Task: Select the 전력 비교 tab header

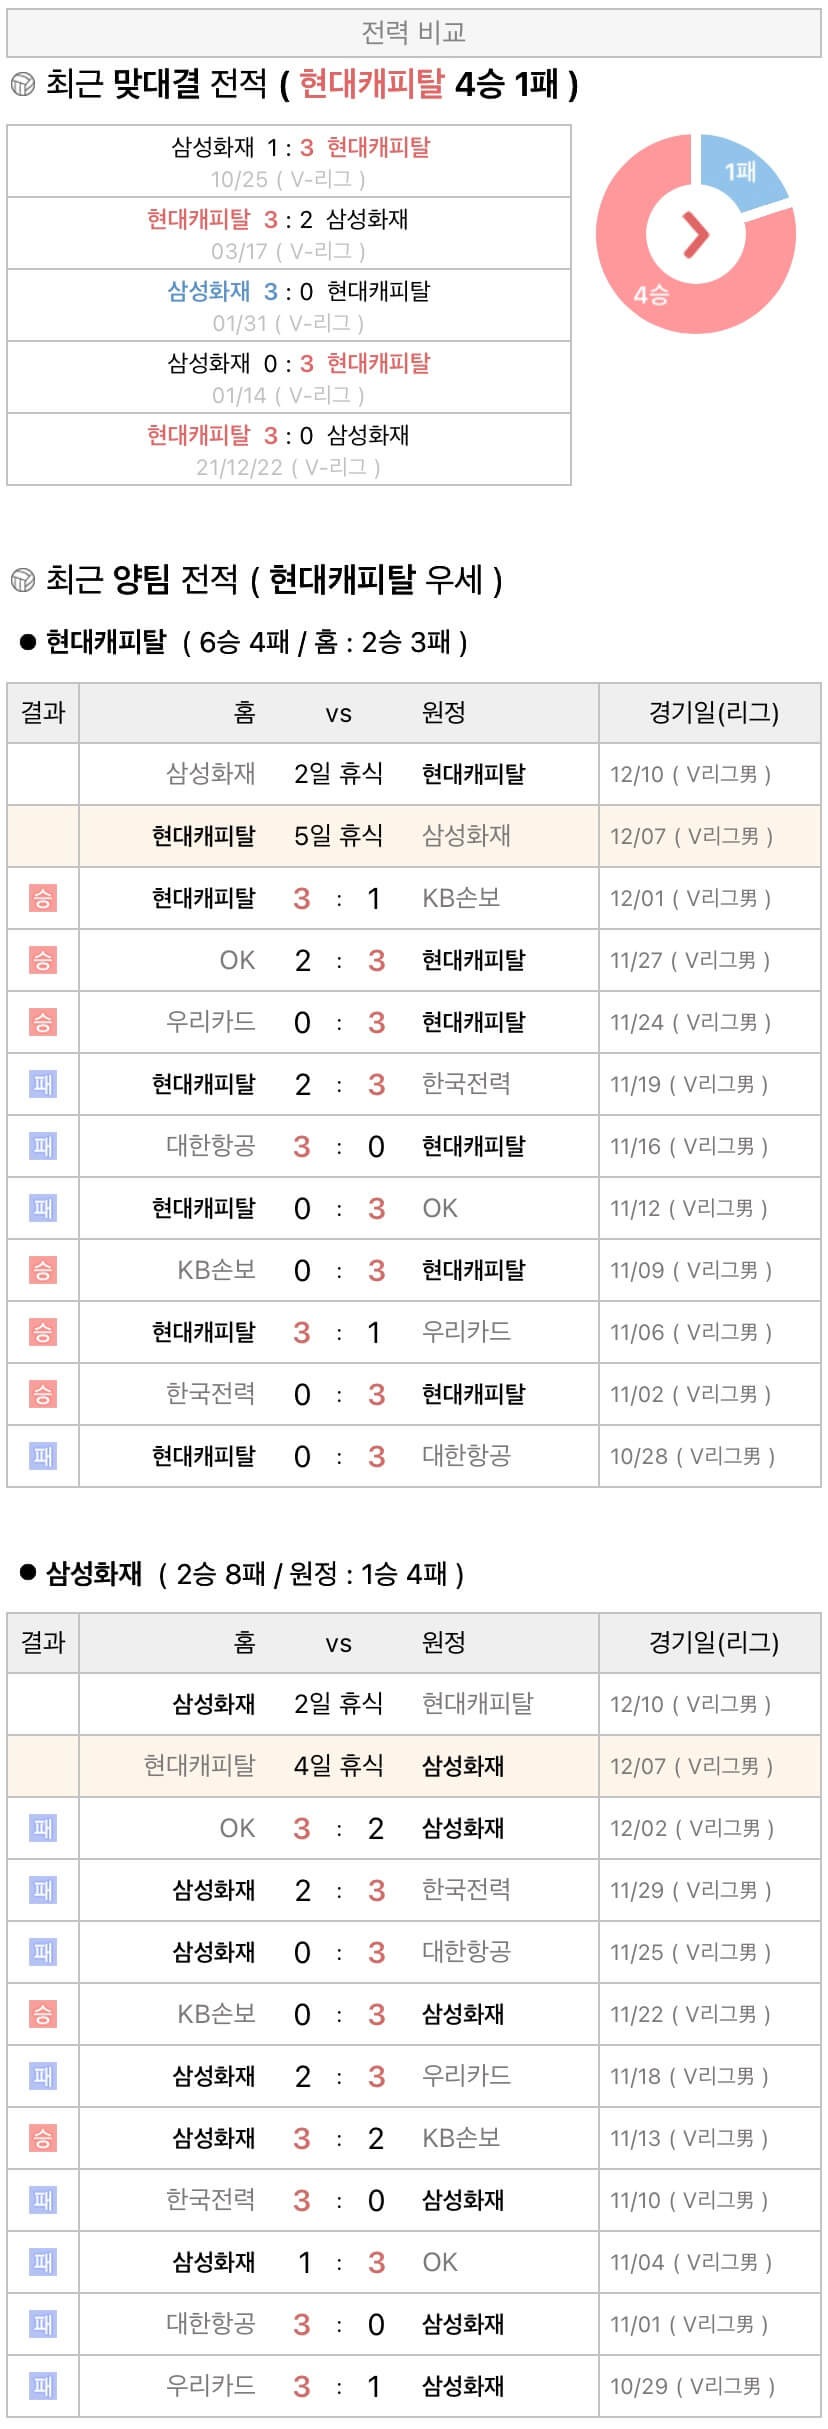Action: tap(413, 33)
